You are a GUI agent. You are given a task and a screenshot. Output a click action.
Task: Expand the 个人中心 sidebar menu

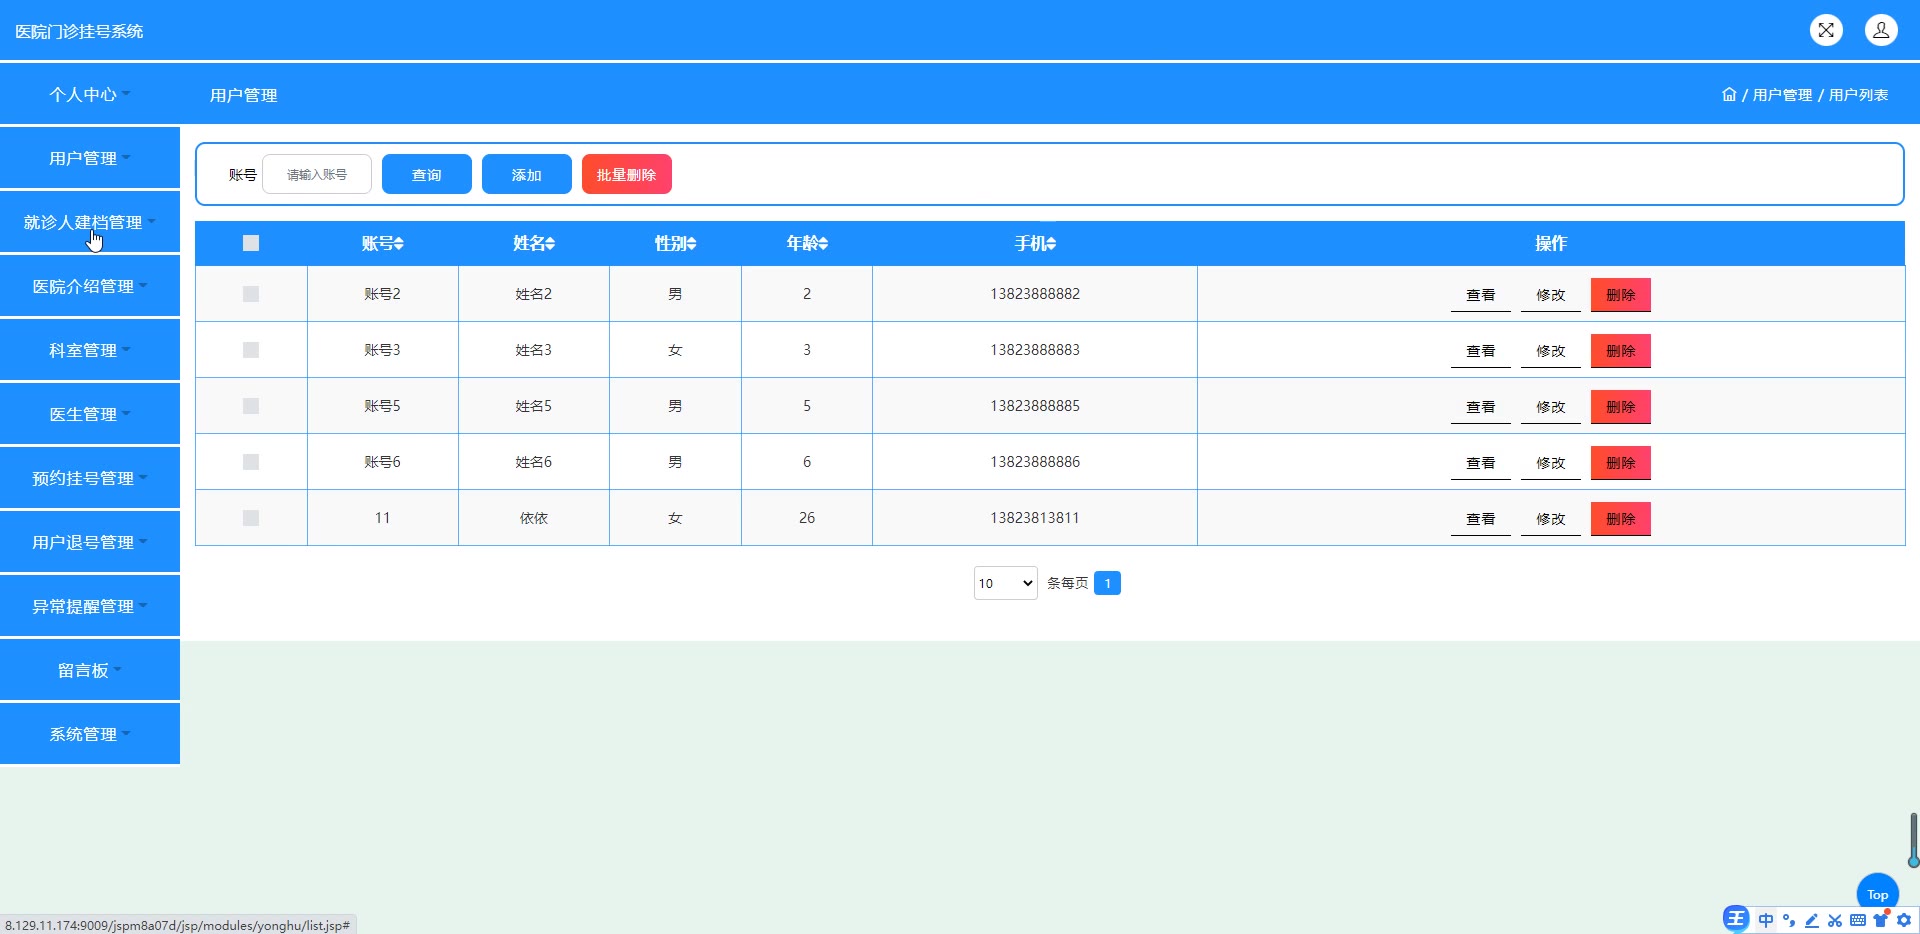point(90,94)
